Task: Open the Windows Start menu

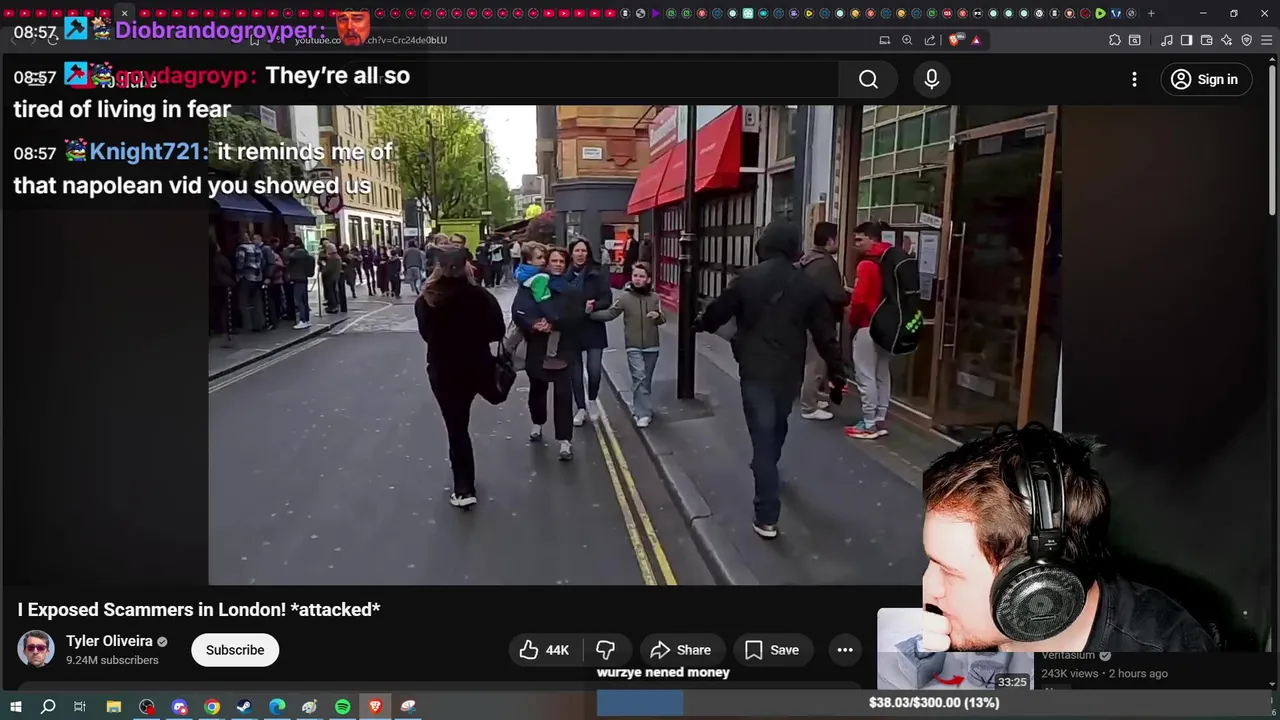Action: [15, 707]
